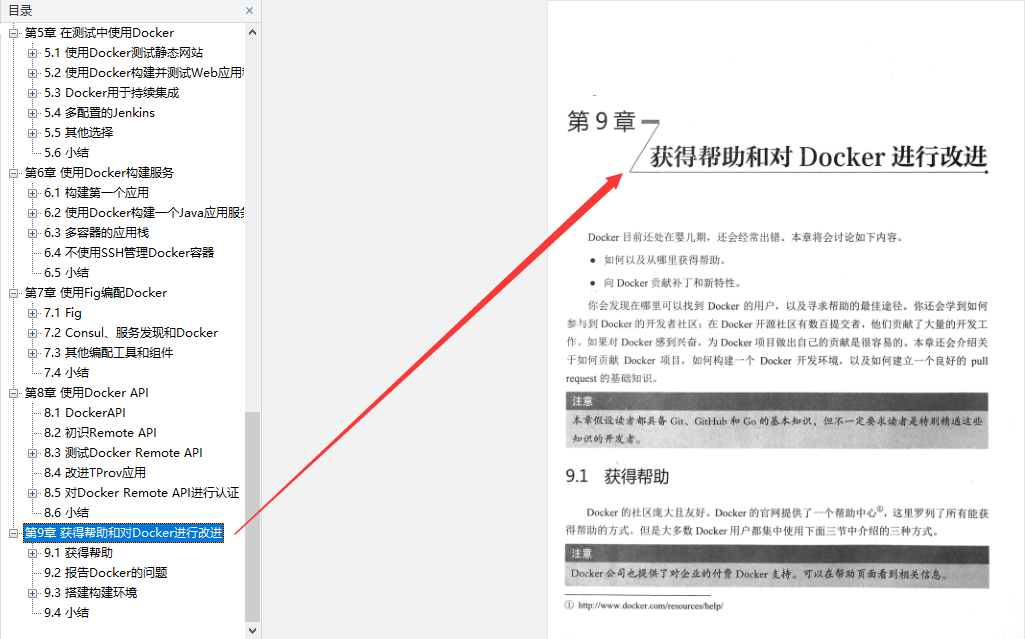Expand the 6.1 构建第一个应用 node

tap(33, 193)
